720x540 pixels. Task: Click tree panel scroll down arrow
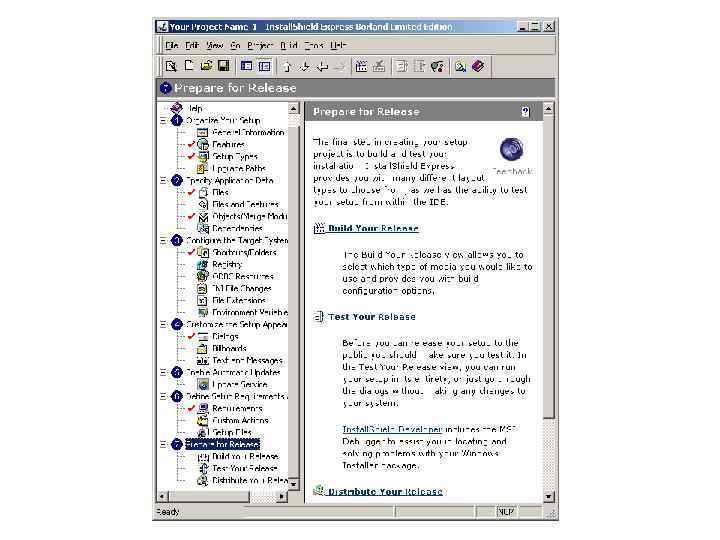[x=293, y=484]
